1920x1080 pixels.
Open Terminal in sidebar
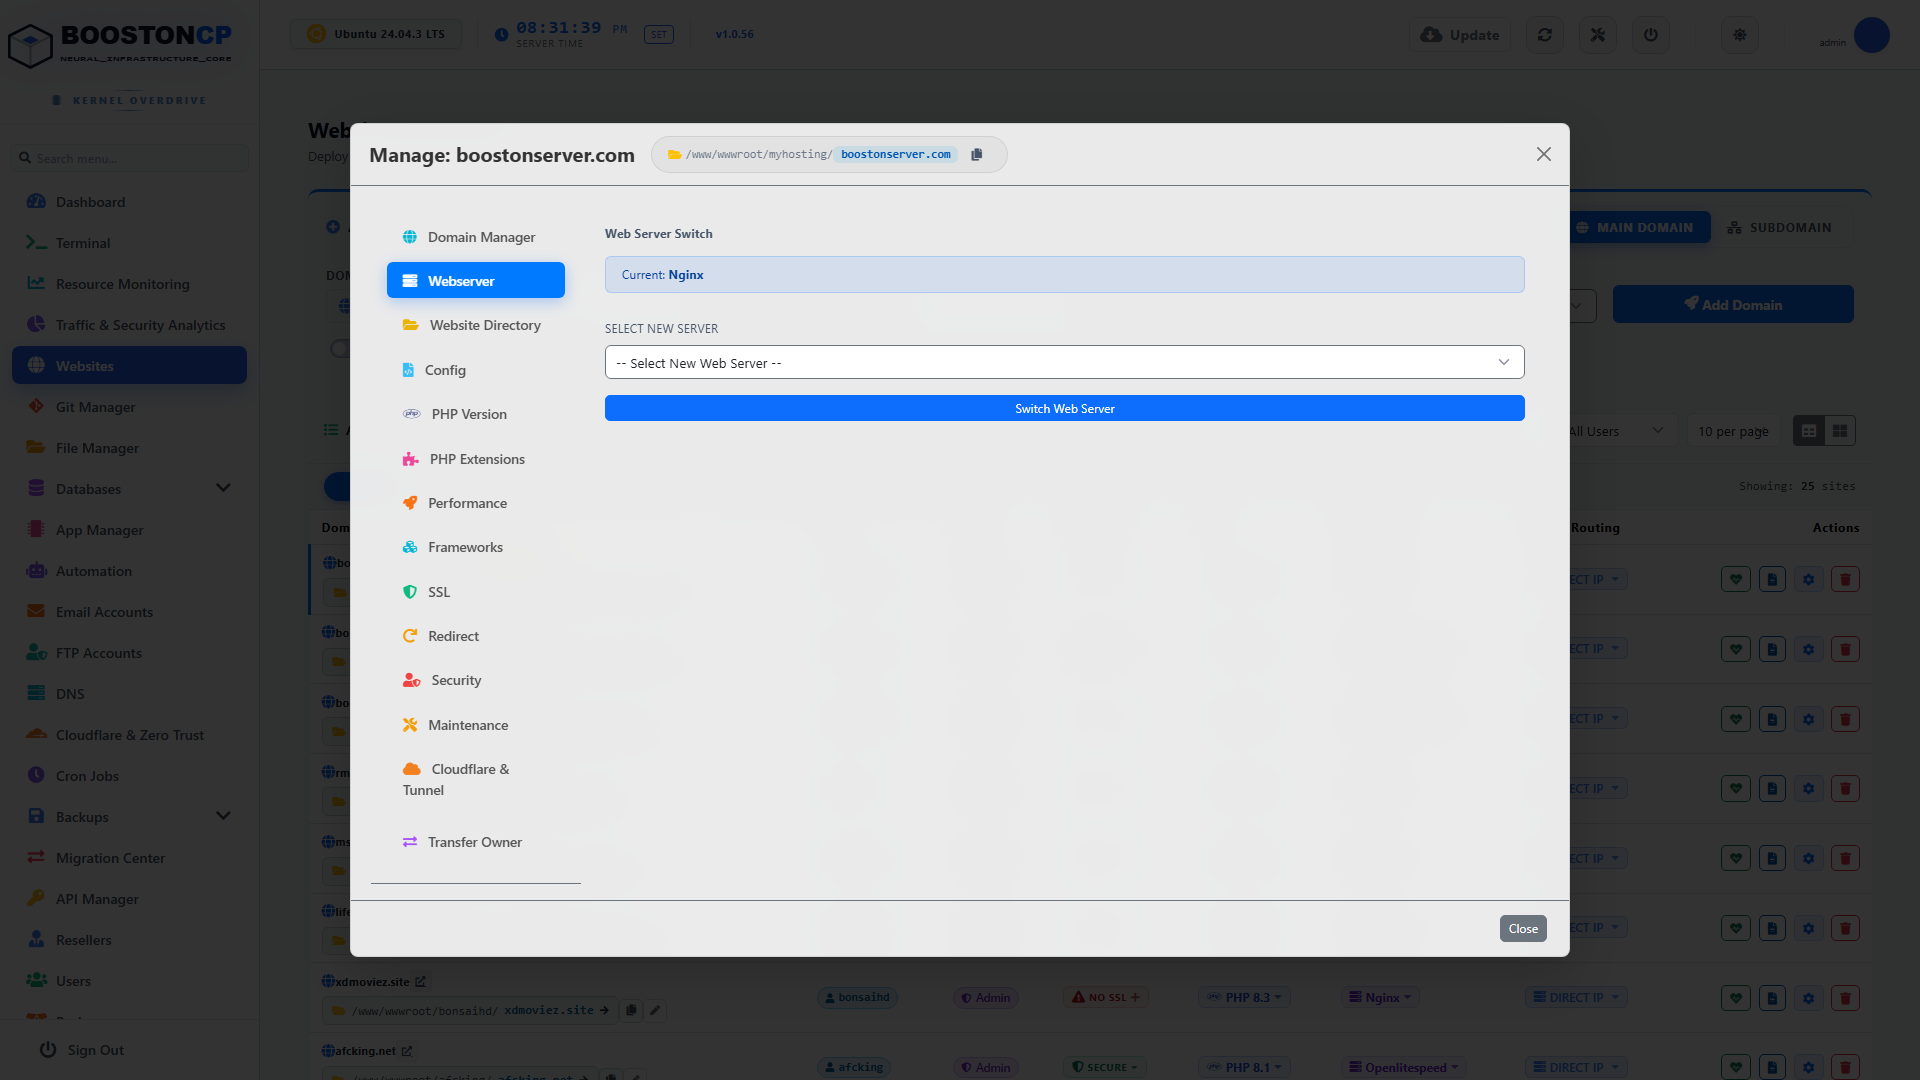click(129, 243)
